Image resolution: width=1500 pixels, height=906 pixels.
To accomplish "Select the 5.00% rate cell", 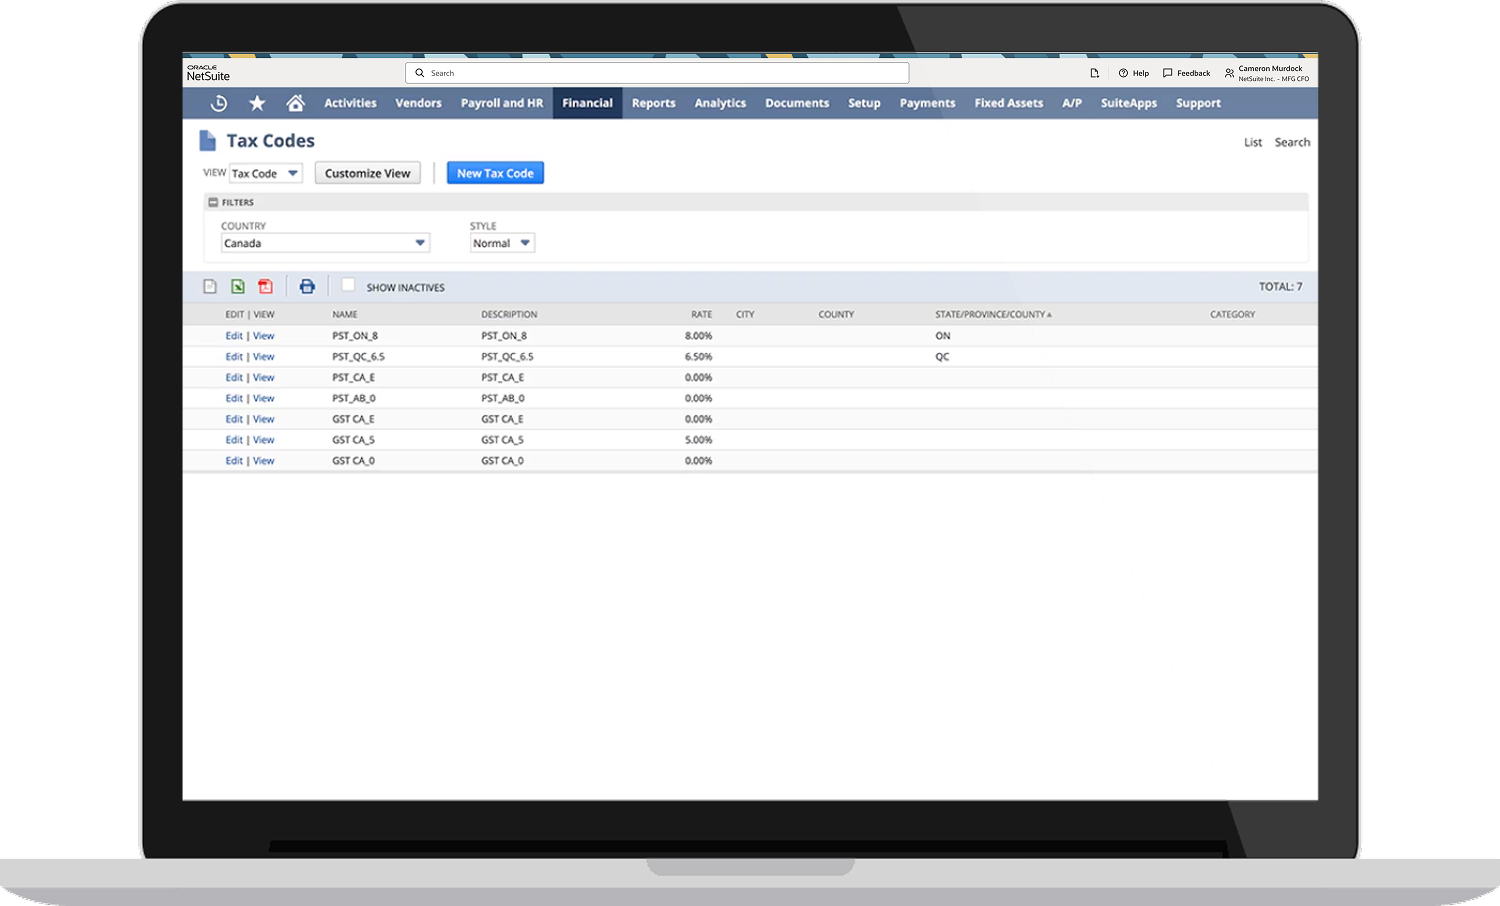I will click(699, 440).
